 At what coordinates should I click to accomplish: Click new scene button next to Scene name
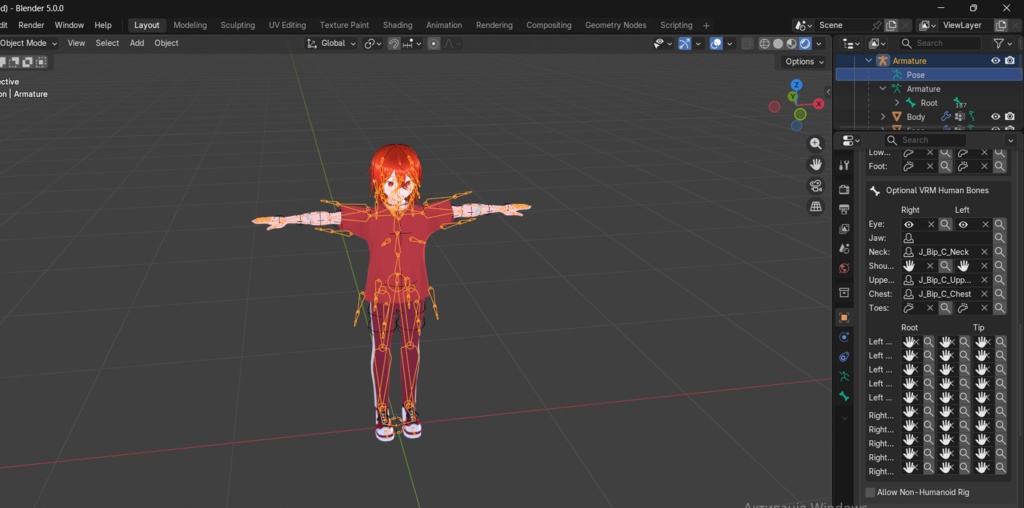(x=891, y=25)
